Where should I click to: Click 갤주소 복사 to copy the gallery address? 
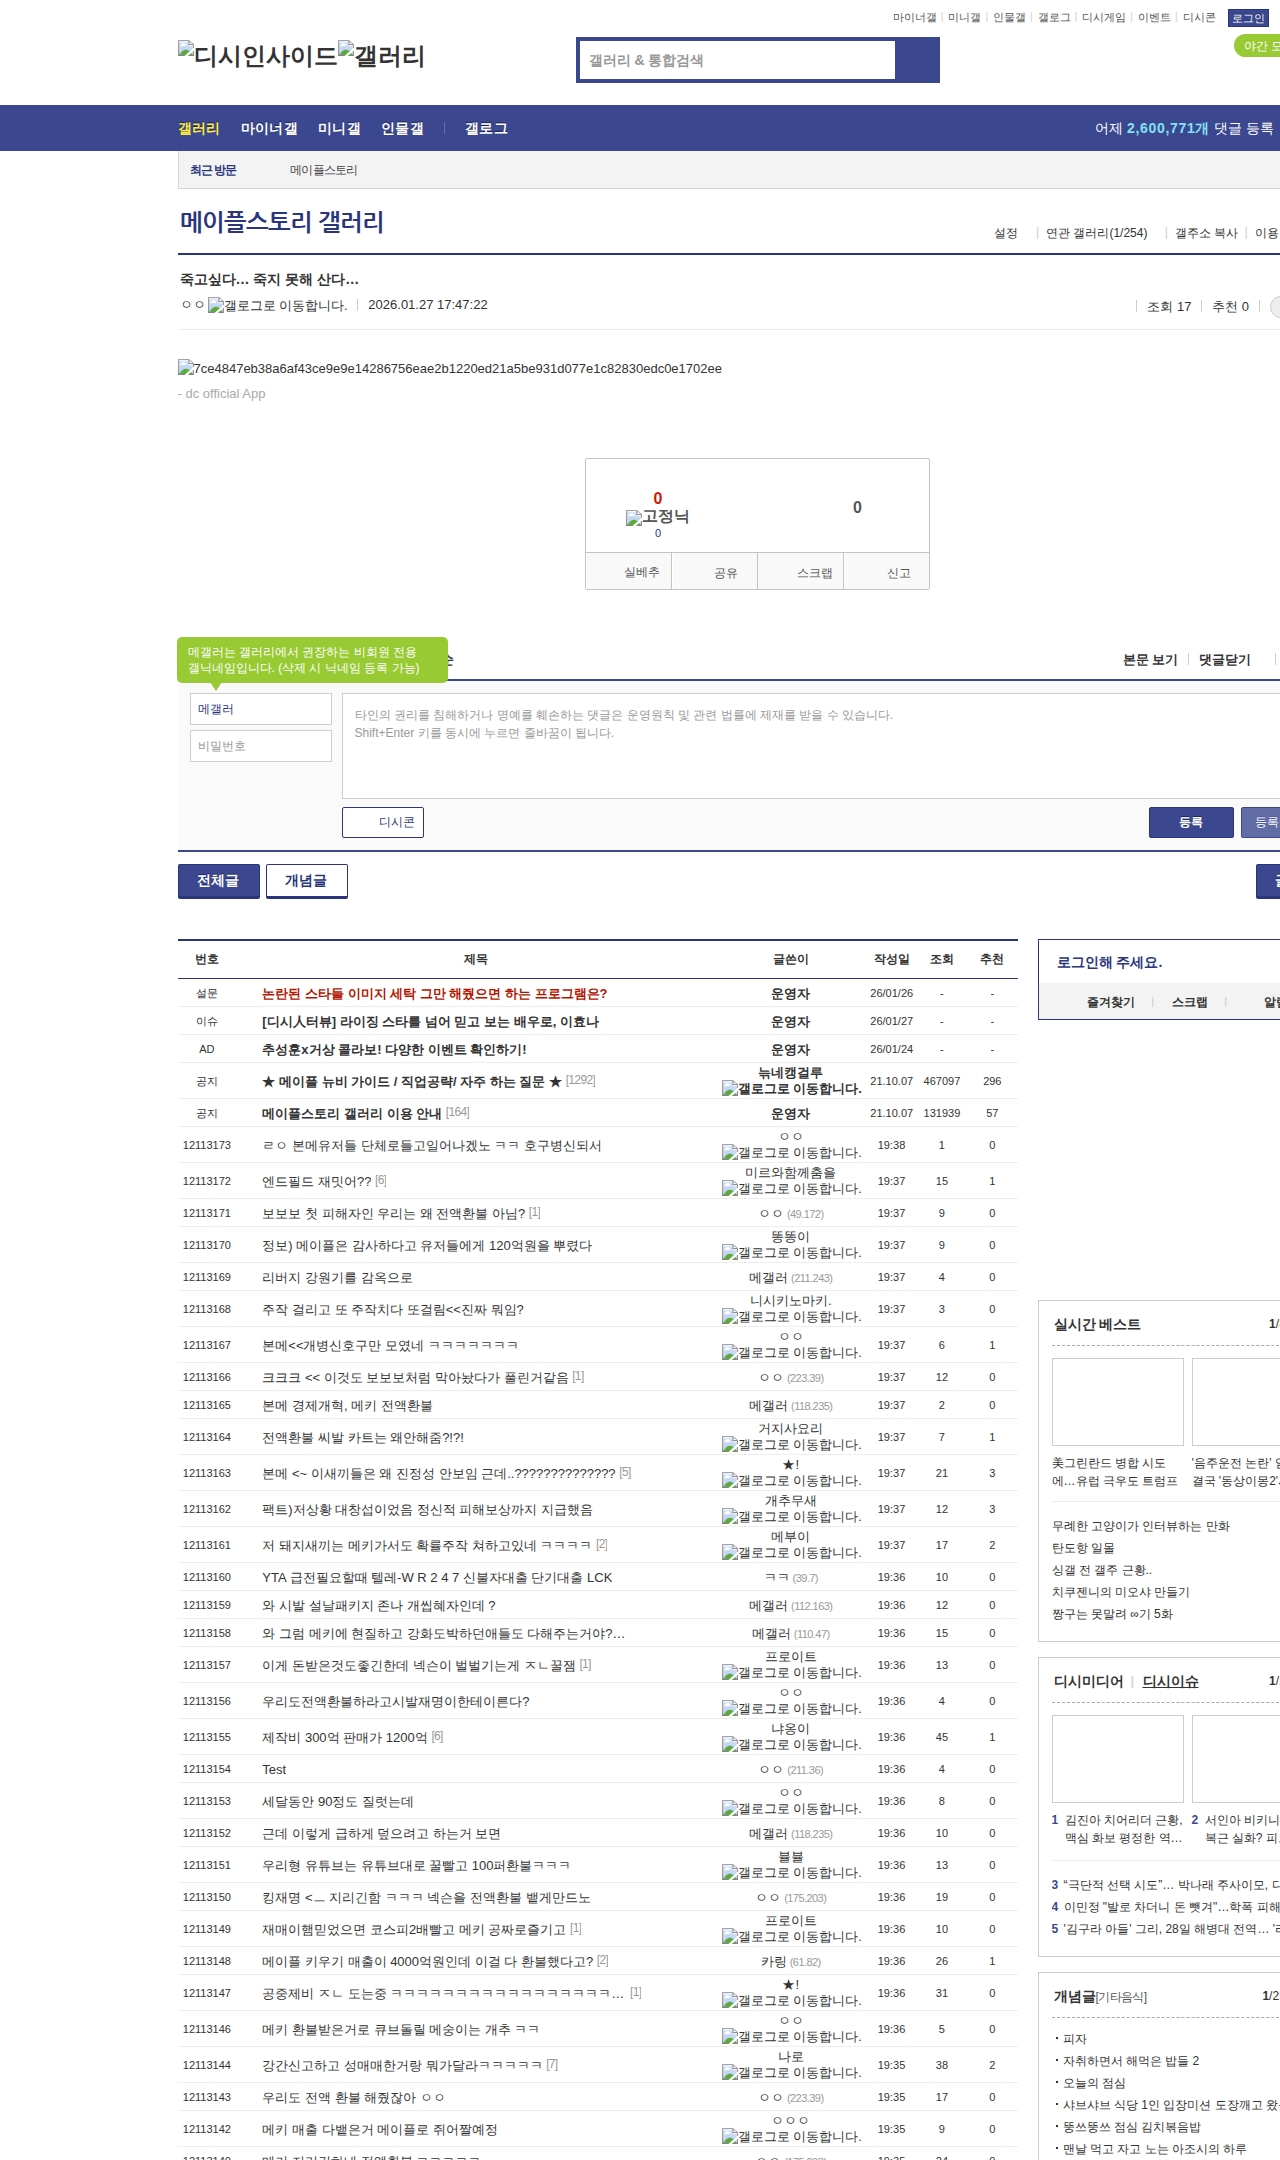[x=1206, y=233]
